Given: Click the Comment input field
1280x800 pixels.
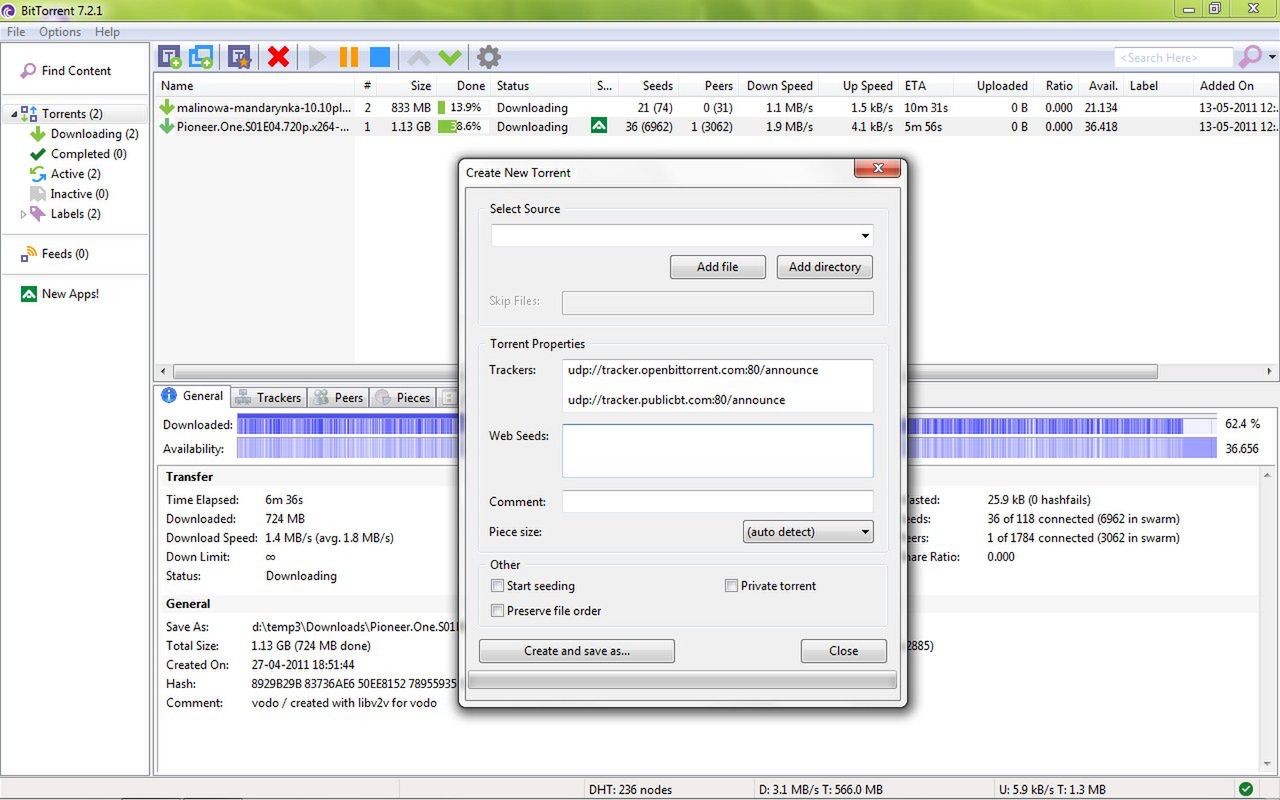Looking at the screenshot, I should pyautogui.click(x=717, y=502).
